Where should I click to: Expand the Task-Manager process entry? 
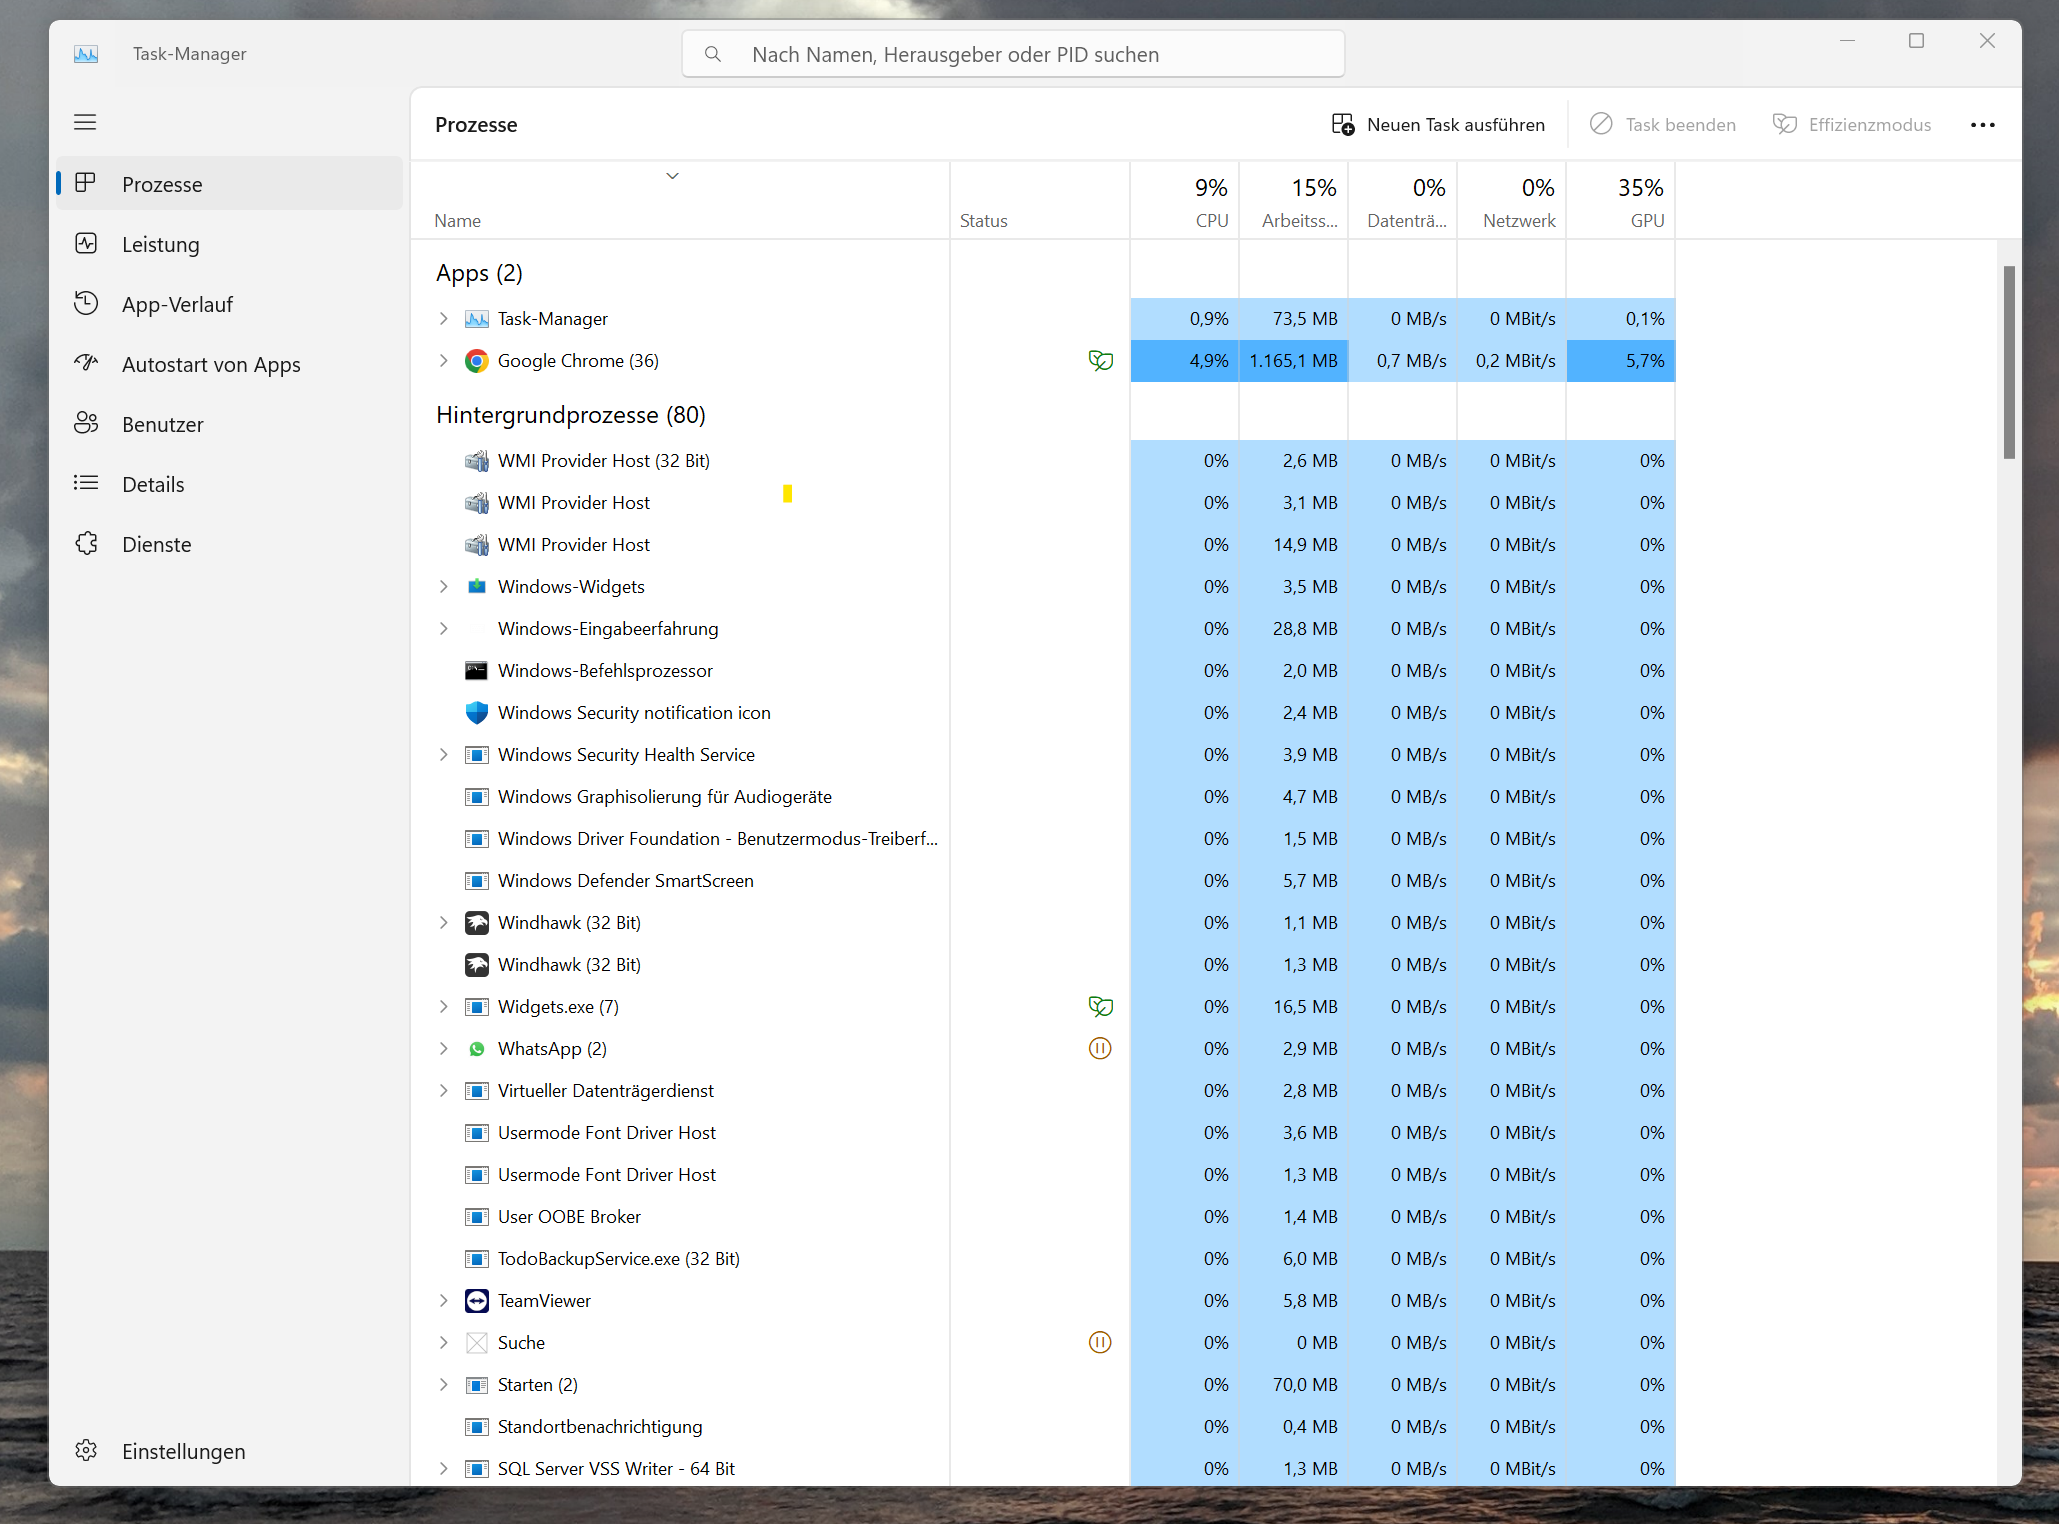[x=444, y=319]
